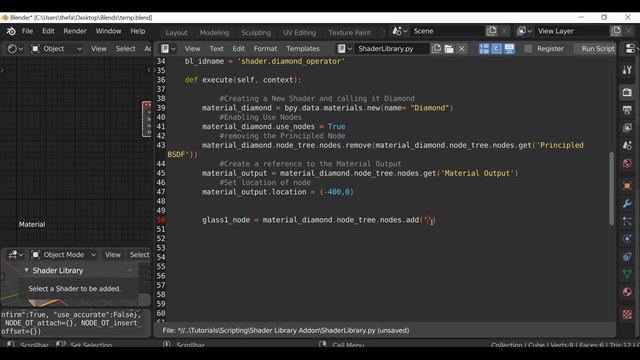
Task: Click the View Layer name field
Action: point(571,31)
